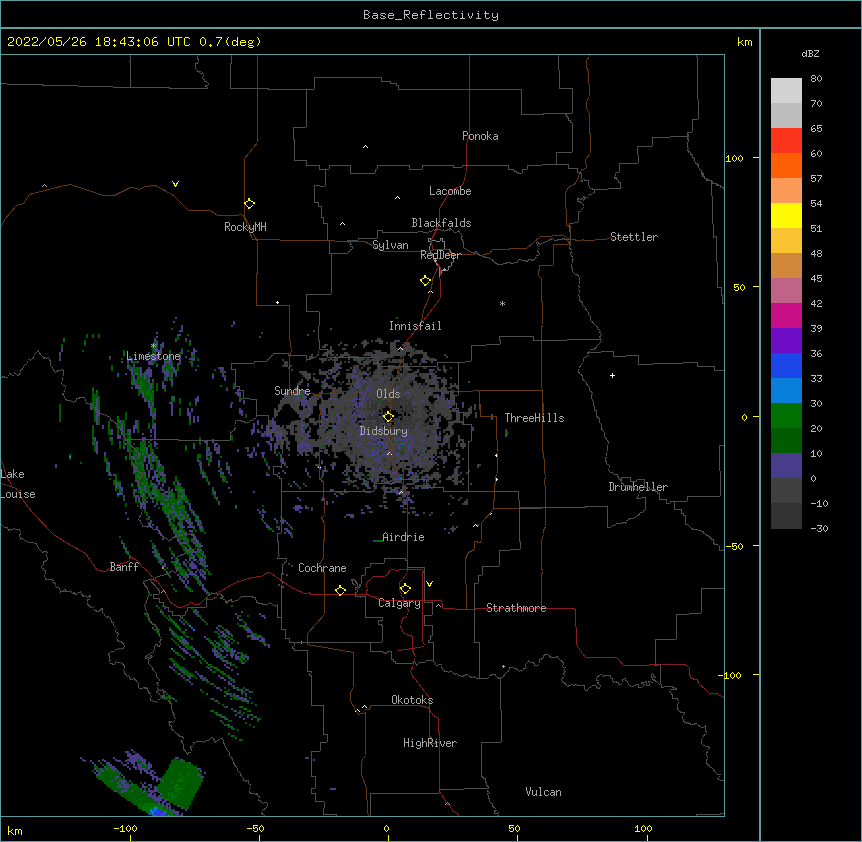Click the Sylvan label on map
The image size is (862, 842).
[390, 245]
